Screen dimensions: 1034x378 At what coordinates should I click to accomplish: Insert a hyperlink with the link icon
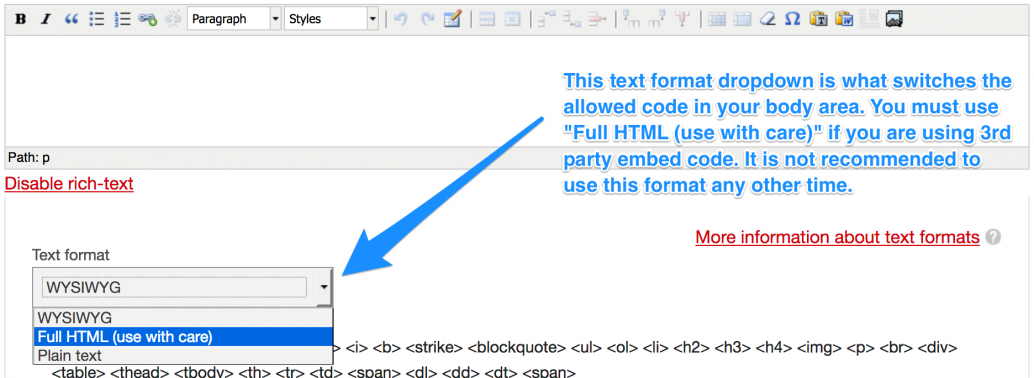pyautogui.click(x=147, y=19)
